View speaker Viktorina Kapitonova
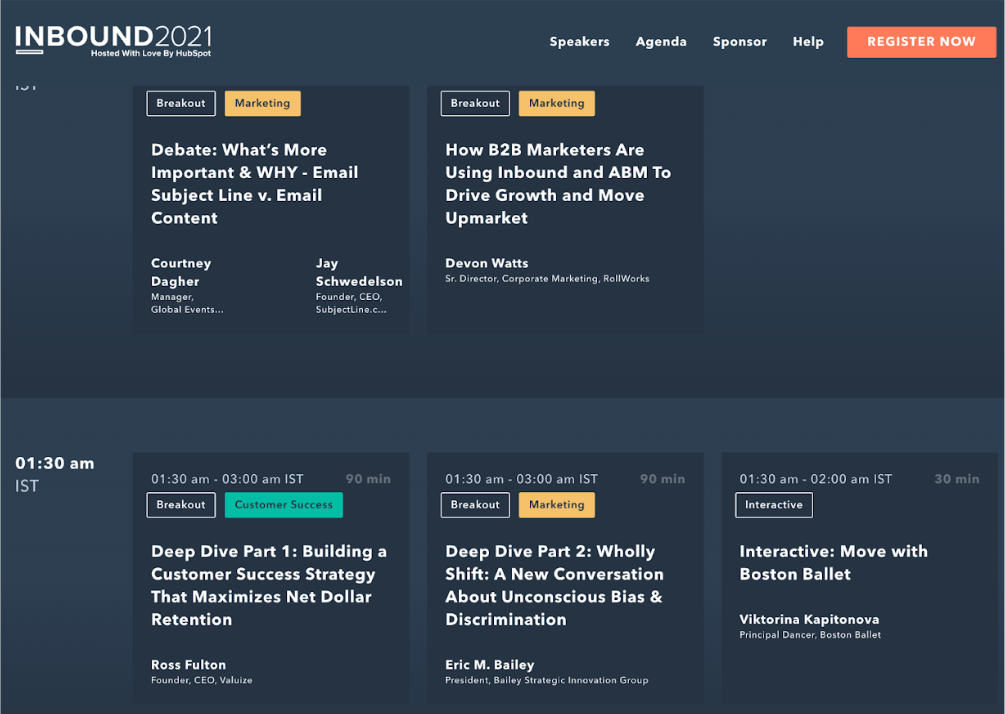The image size is (1005, 714). (809, 619)
